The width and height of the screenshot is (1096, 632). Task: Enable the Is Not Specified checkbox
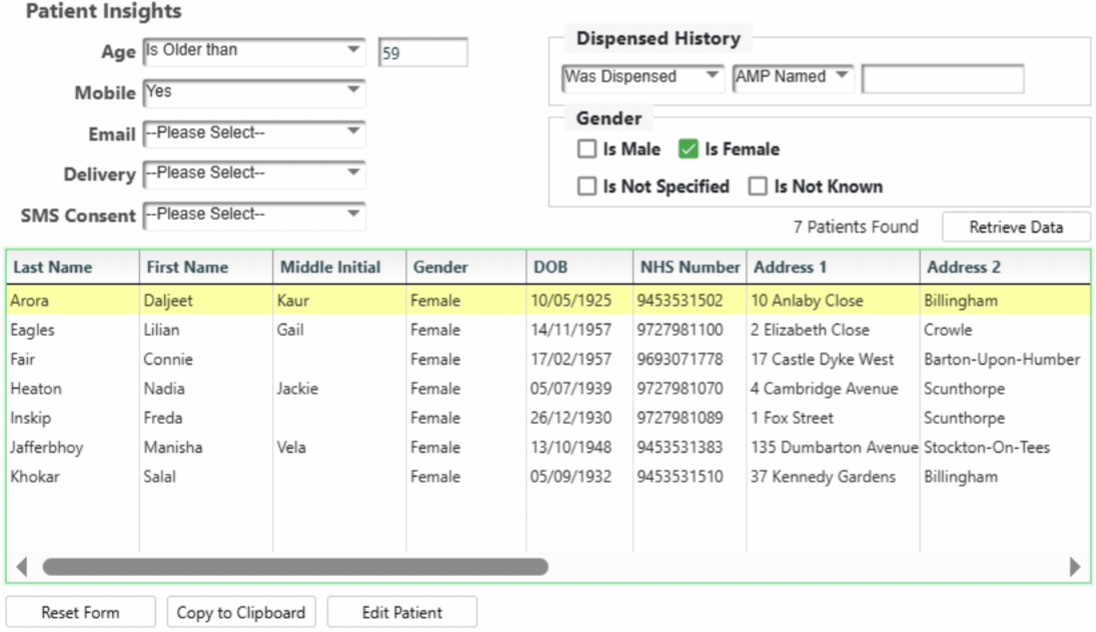(x=587, y=187)
